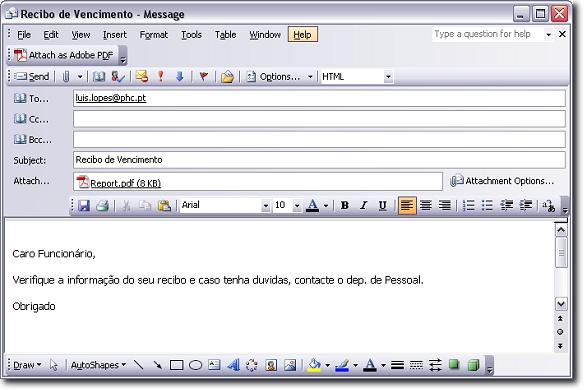
Task: Select Align Right
Action: [x=444, y=205]
